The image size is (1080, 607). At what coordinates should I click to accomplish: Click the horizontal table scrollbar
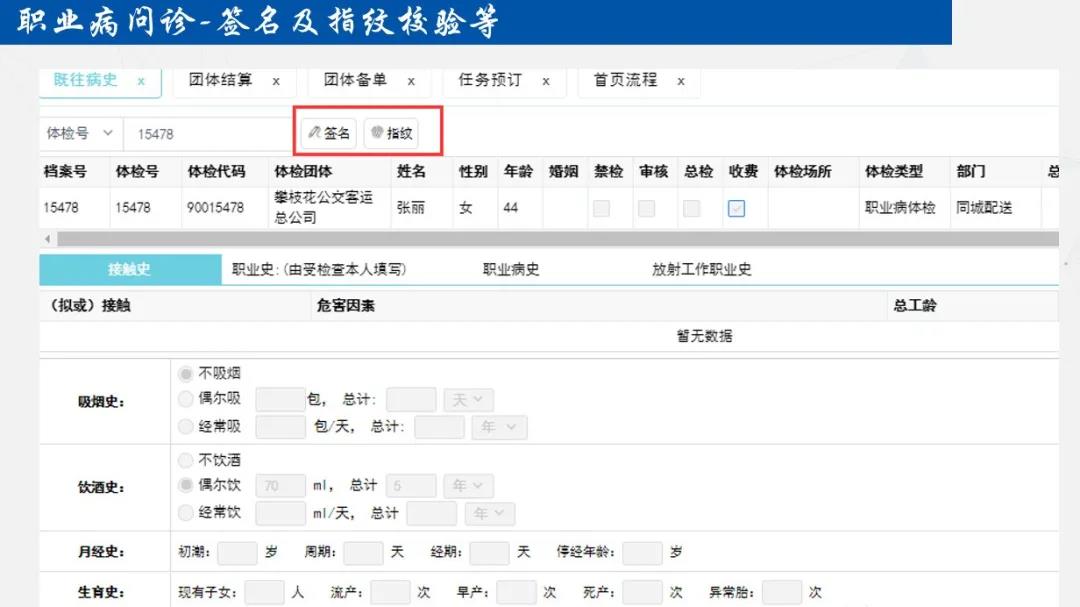click(558, 239)
